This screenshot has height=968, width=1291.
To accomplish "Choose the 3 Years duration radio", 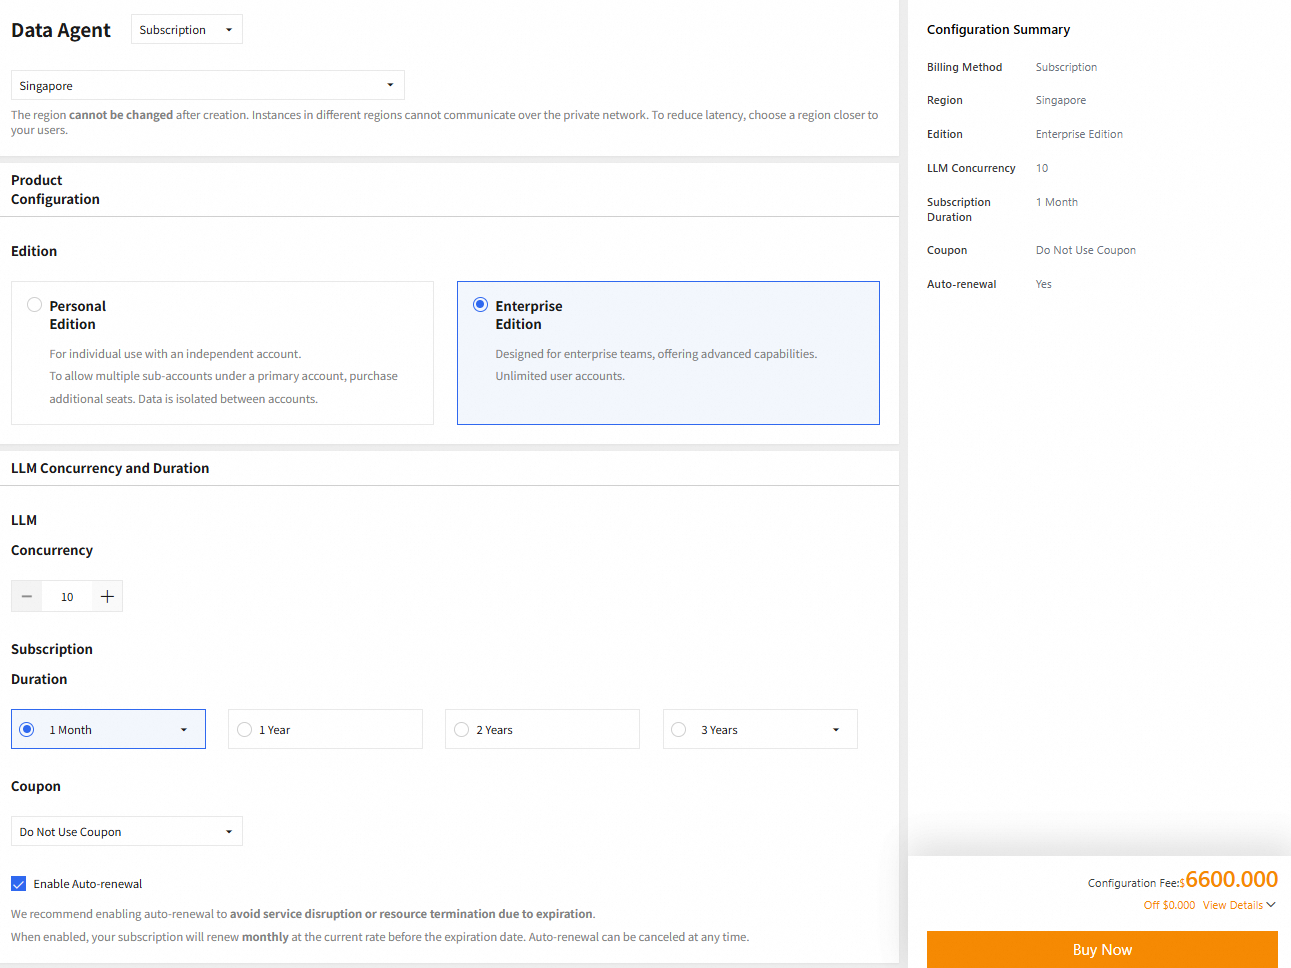I will (679, 730).
